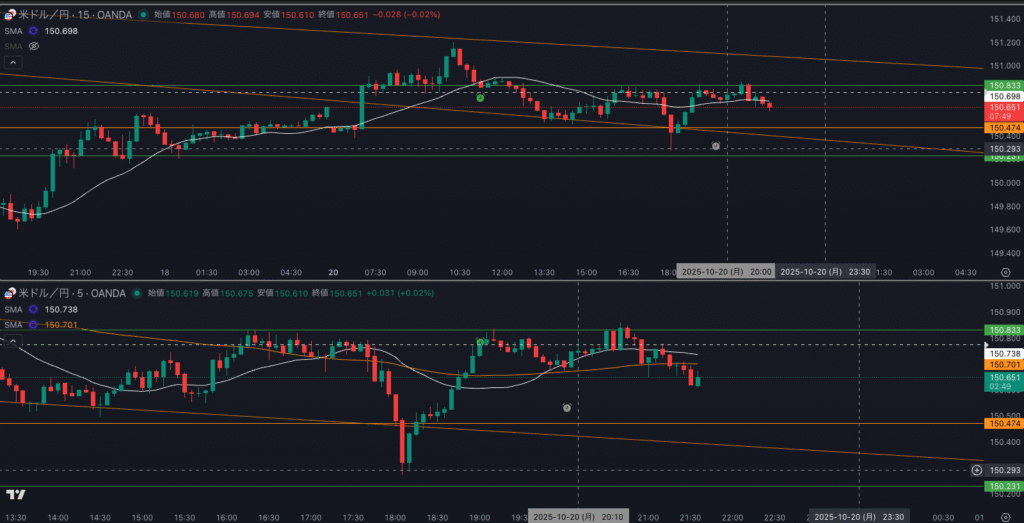Click the plus icon beside the 150.293 price label
Image resolution: width=1024 pixels, height=523 pixels.
tap(976, 469)
